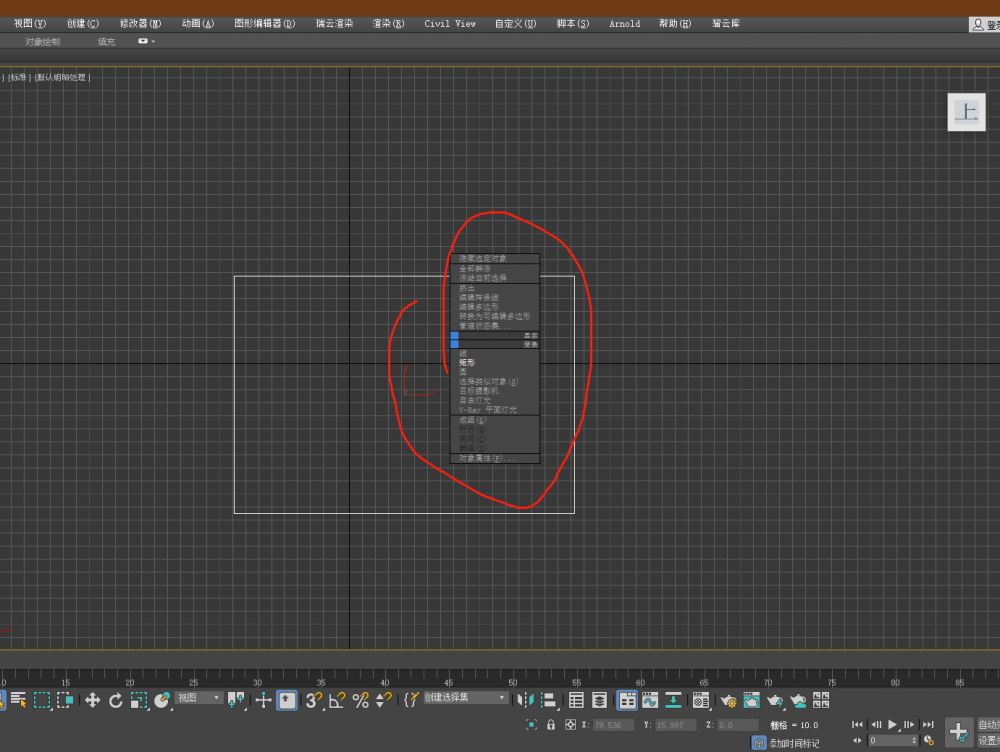1000x752 pixels.
Task: Open the Schematic View icon
Action: [x=673, y=700]
